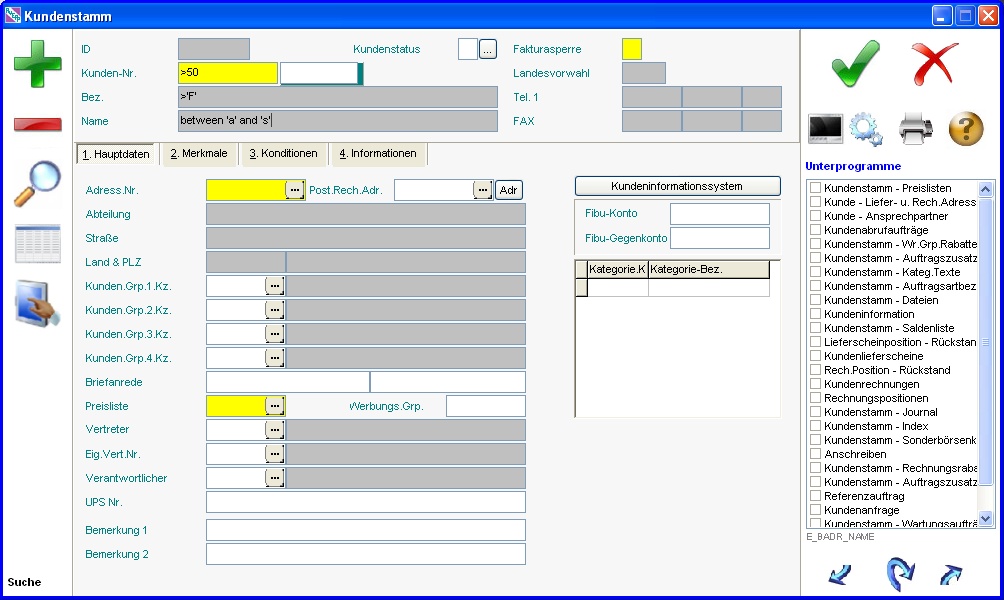Switch to the Konditionen tab
This screenshot has height=600, width=1004.
[283, 154]
